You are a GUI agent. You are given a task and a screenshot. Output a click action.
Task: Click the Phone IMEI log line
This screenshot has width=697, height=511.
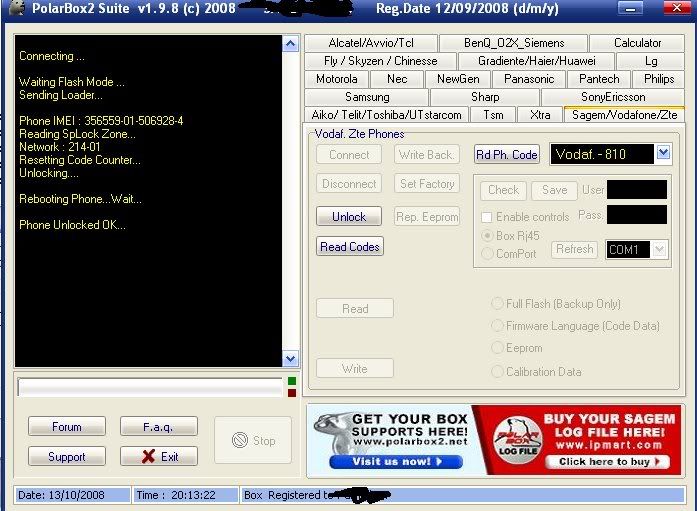pyautogui.click(x=101, y=121)
